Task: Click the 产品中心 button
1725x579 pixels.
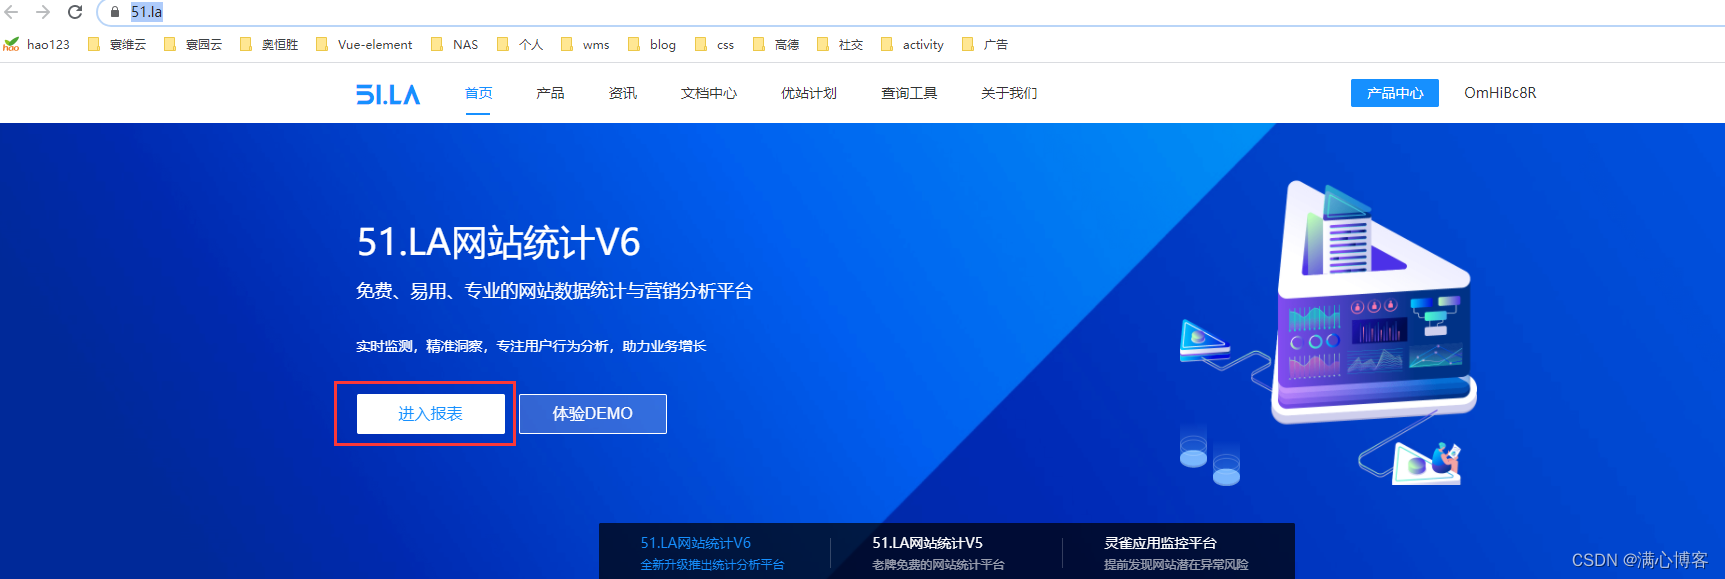Action: [1395, 93]
